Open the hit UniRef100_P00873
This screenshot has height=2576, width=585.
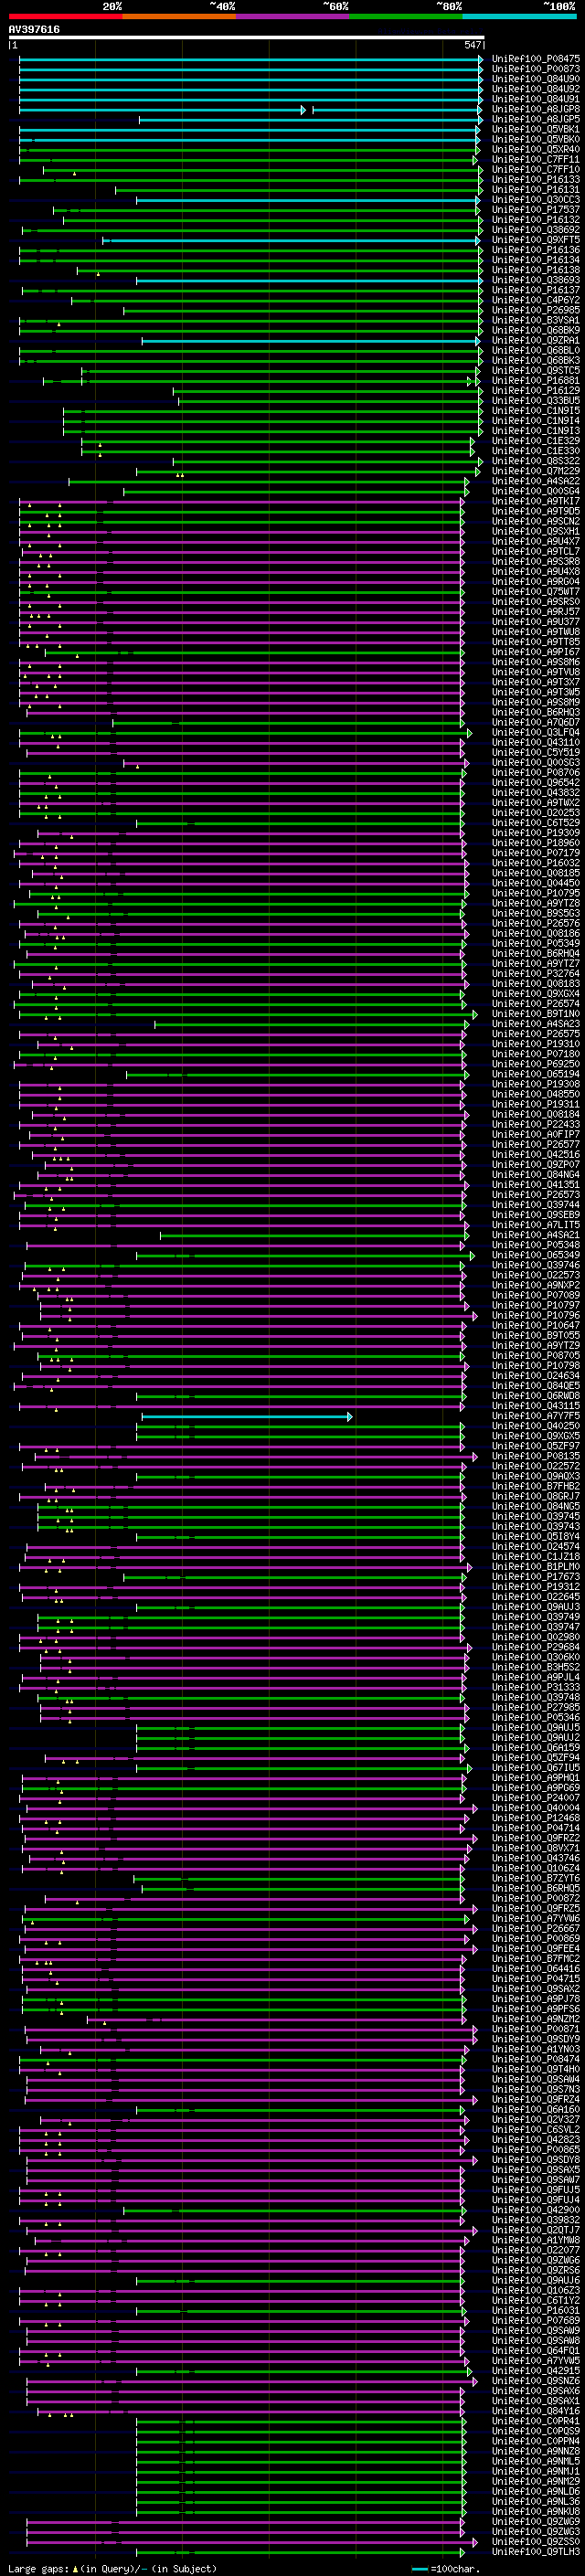point(535,69)
